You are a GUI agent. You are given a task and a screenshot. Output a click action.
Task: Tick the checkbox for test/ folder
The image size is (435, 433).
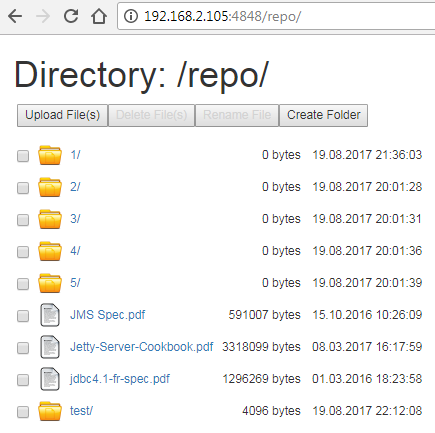[x=23, y=412]
